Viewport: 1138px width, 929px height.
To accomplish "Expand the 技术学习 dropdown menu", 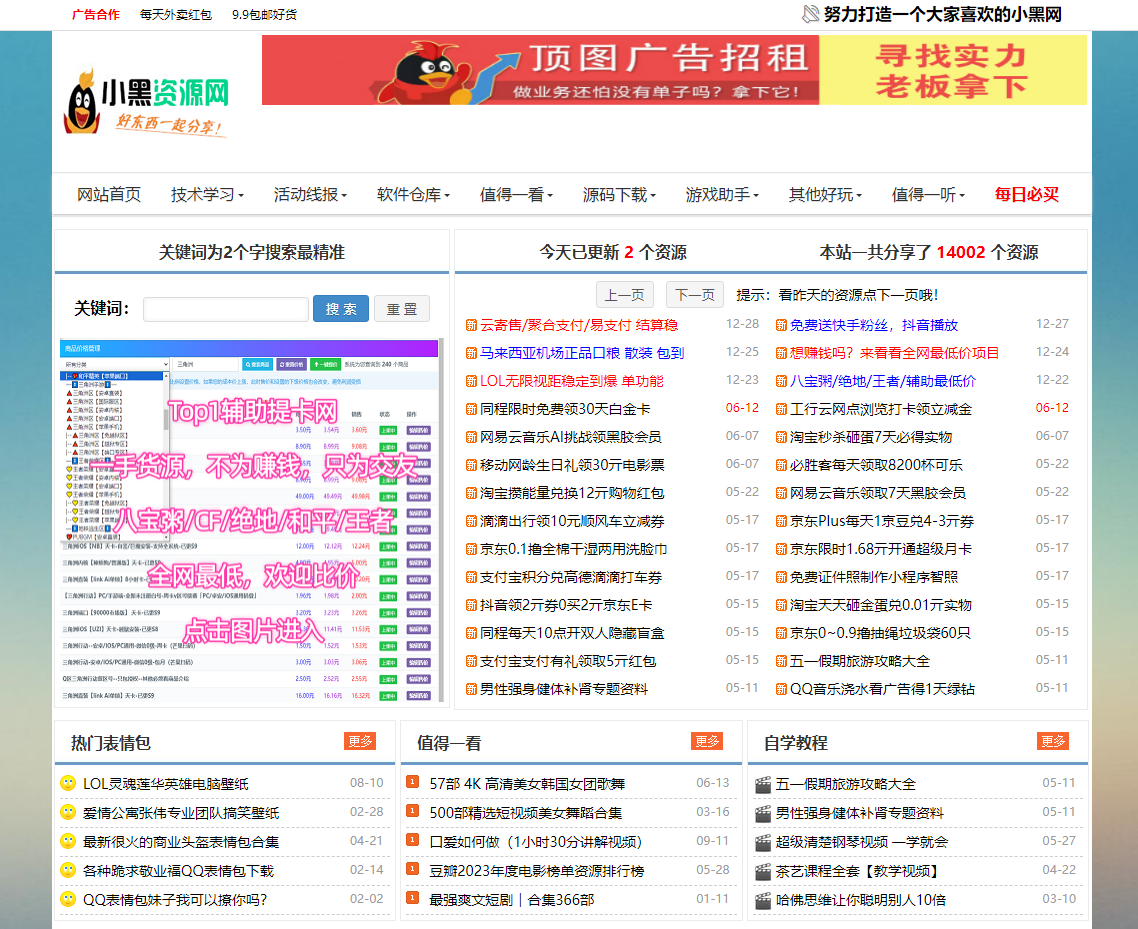I will click(x=208, y=195).
